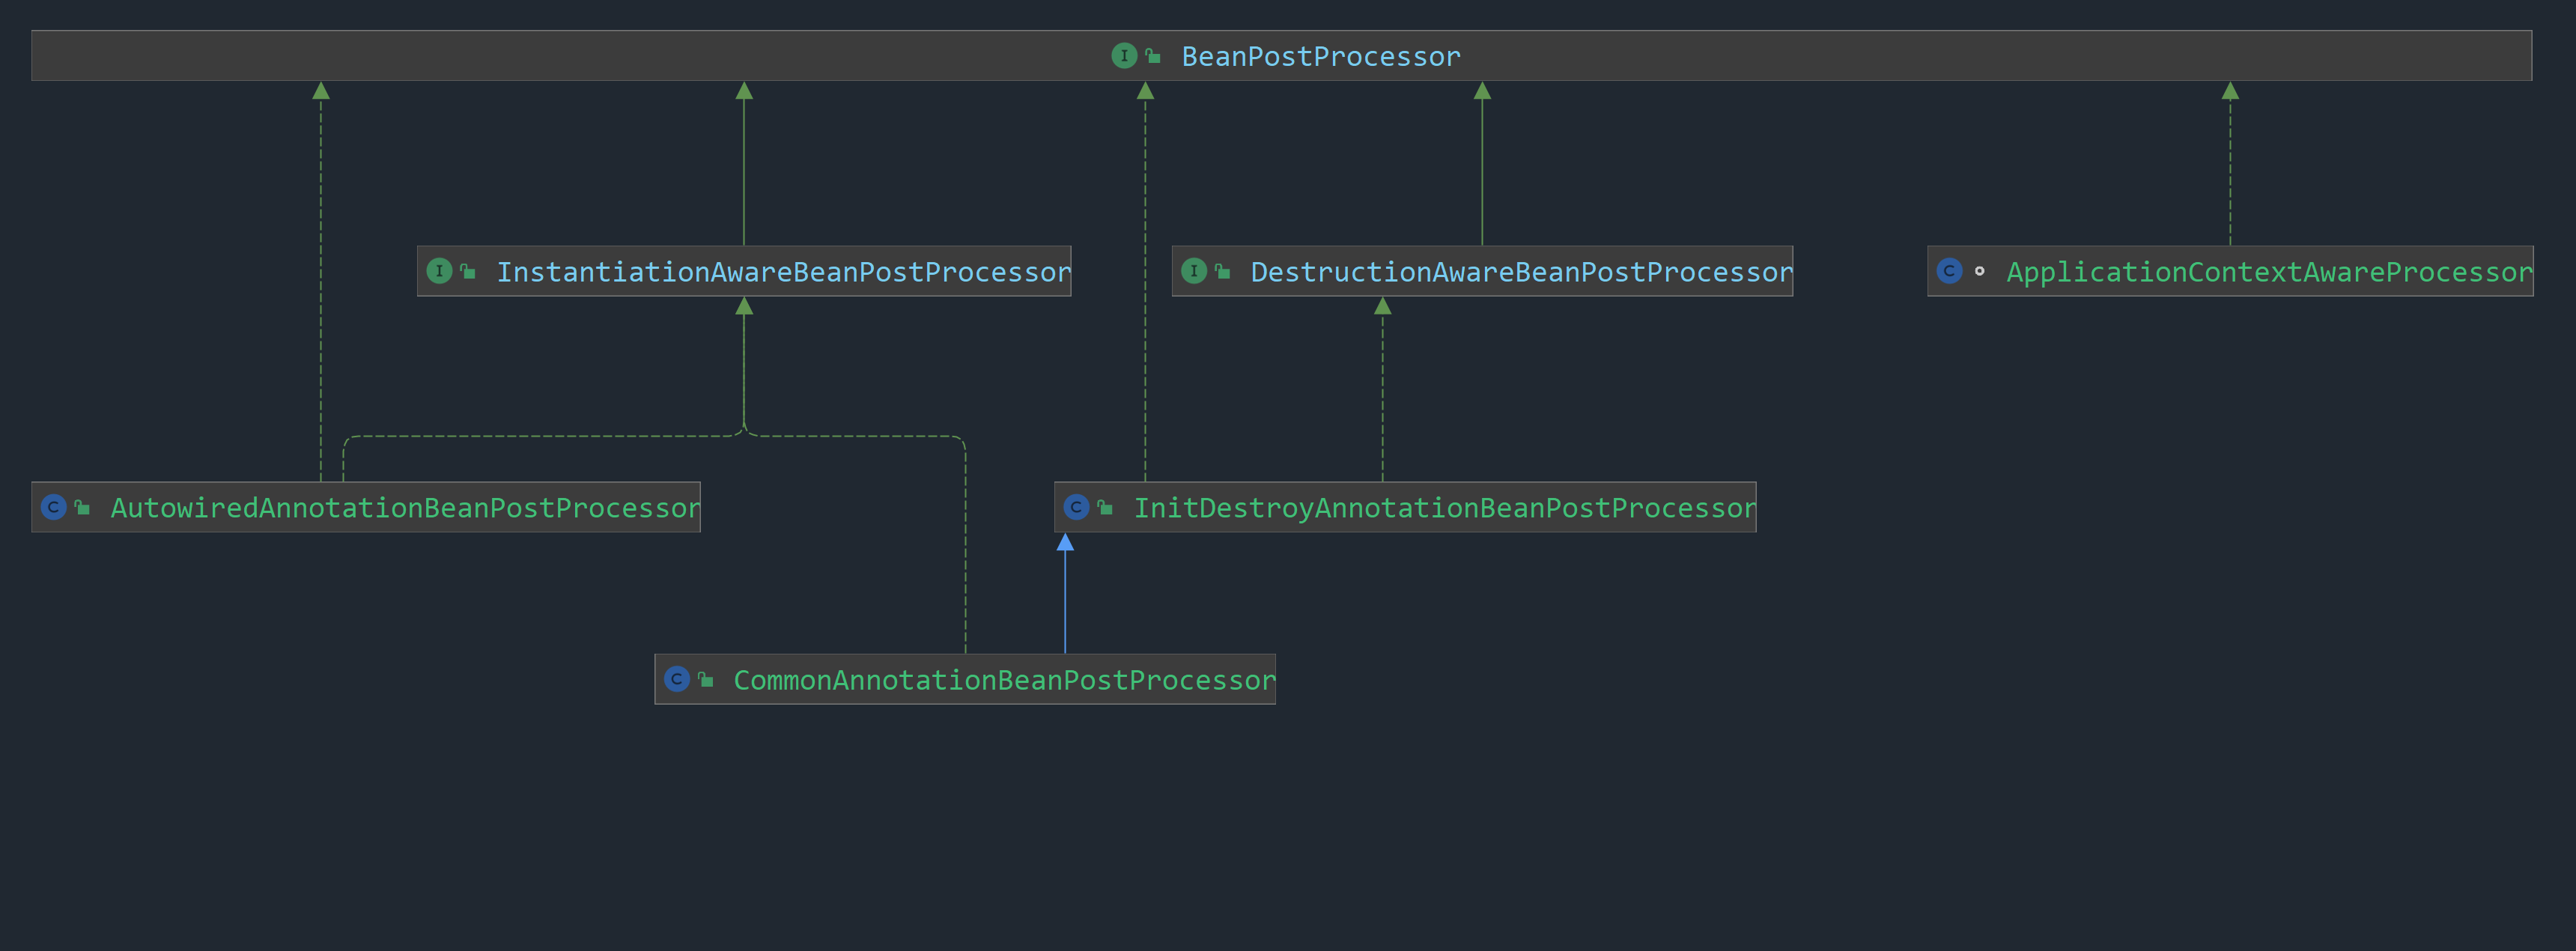Click the public lock icon on BeanPostProcessor
2576x951 pixels.
(1153, 56)
